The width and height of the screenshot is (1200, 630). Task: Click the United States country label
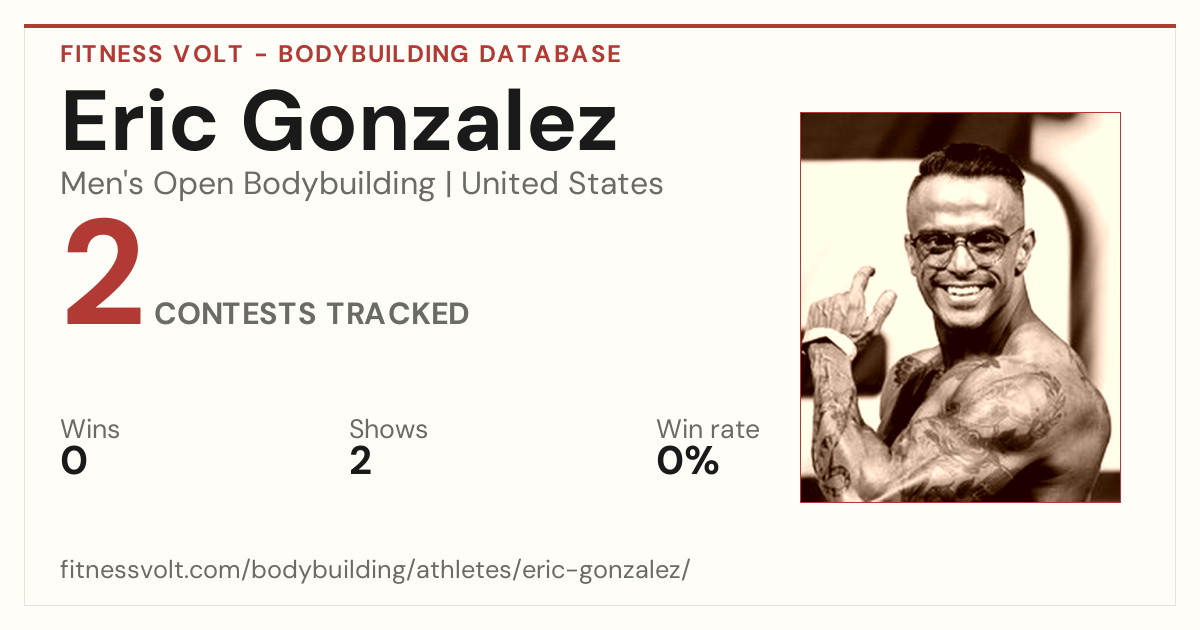click(x=562, y=184)
